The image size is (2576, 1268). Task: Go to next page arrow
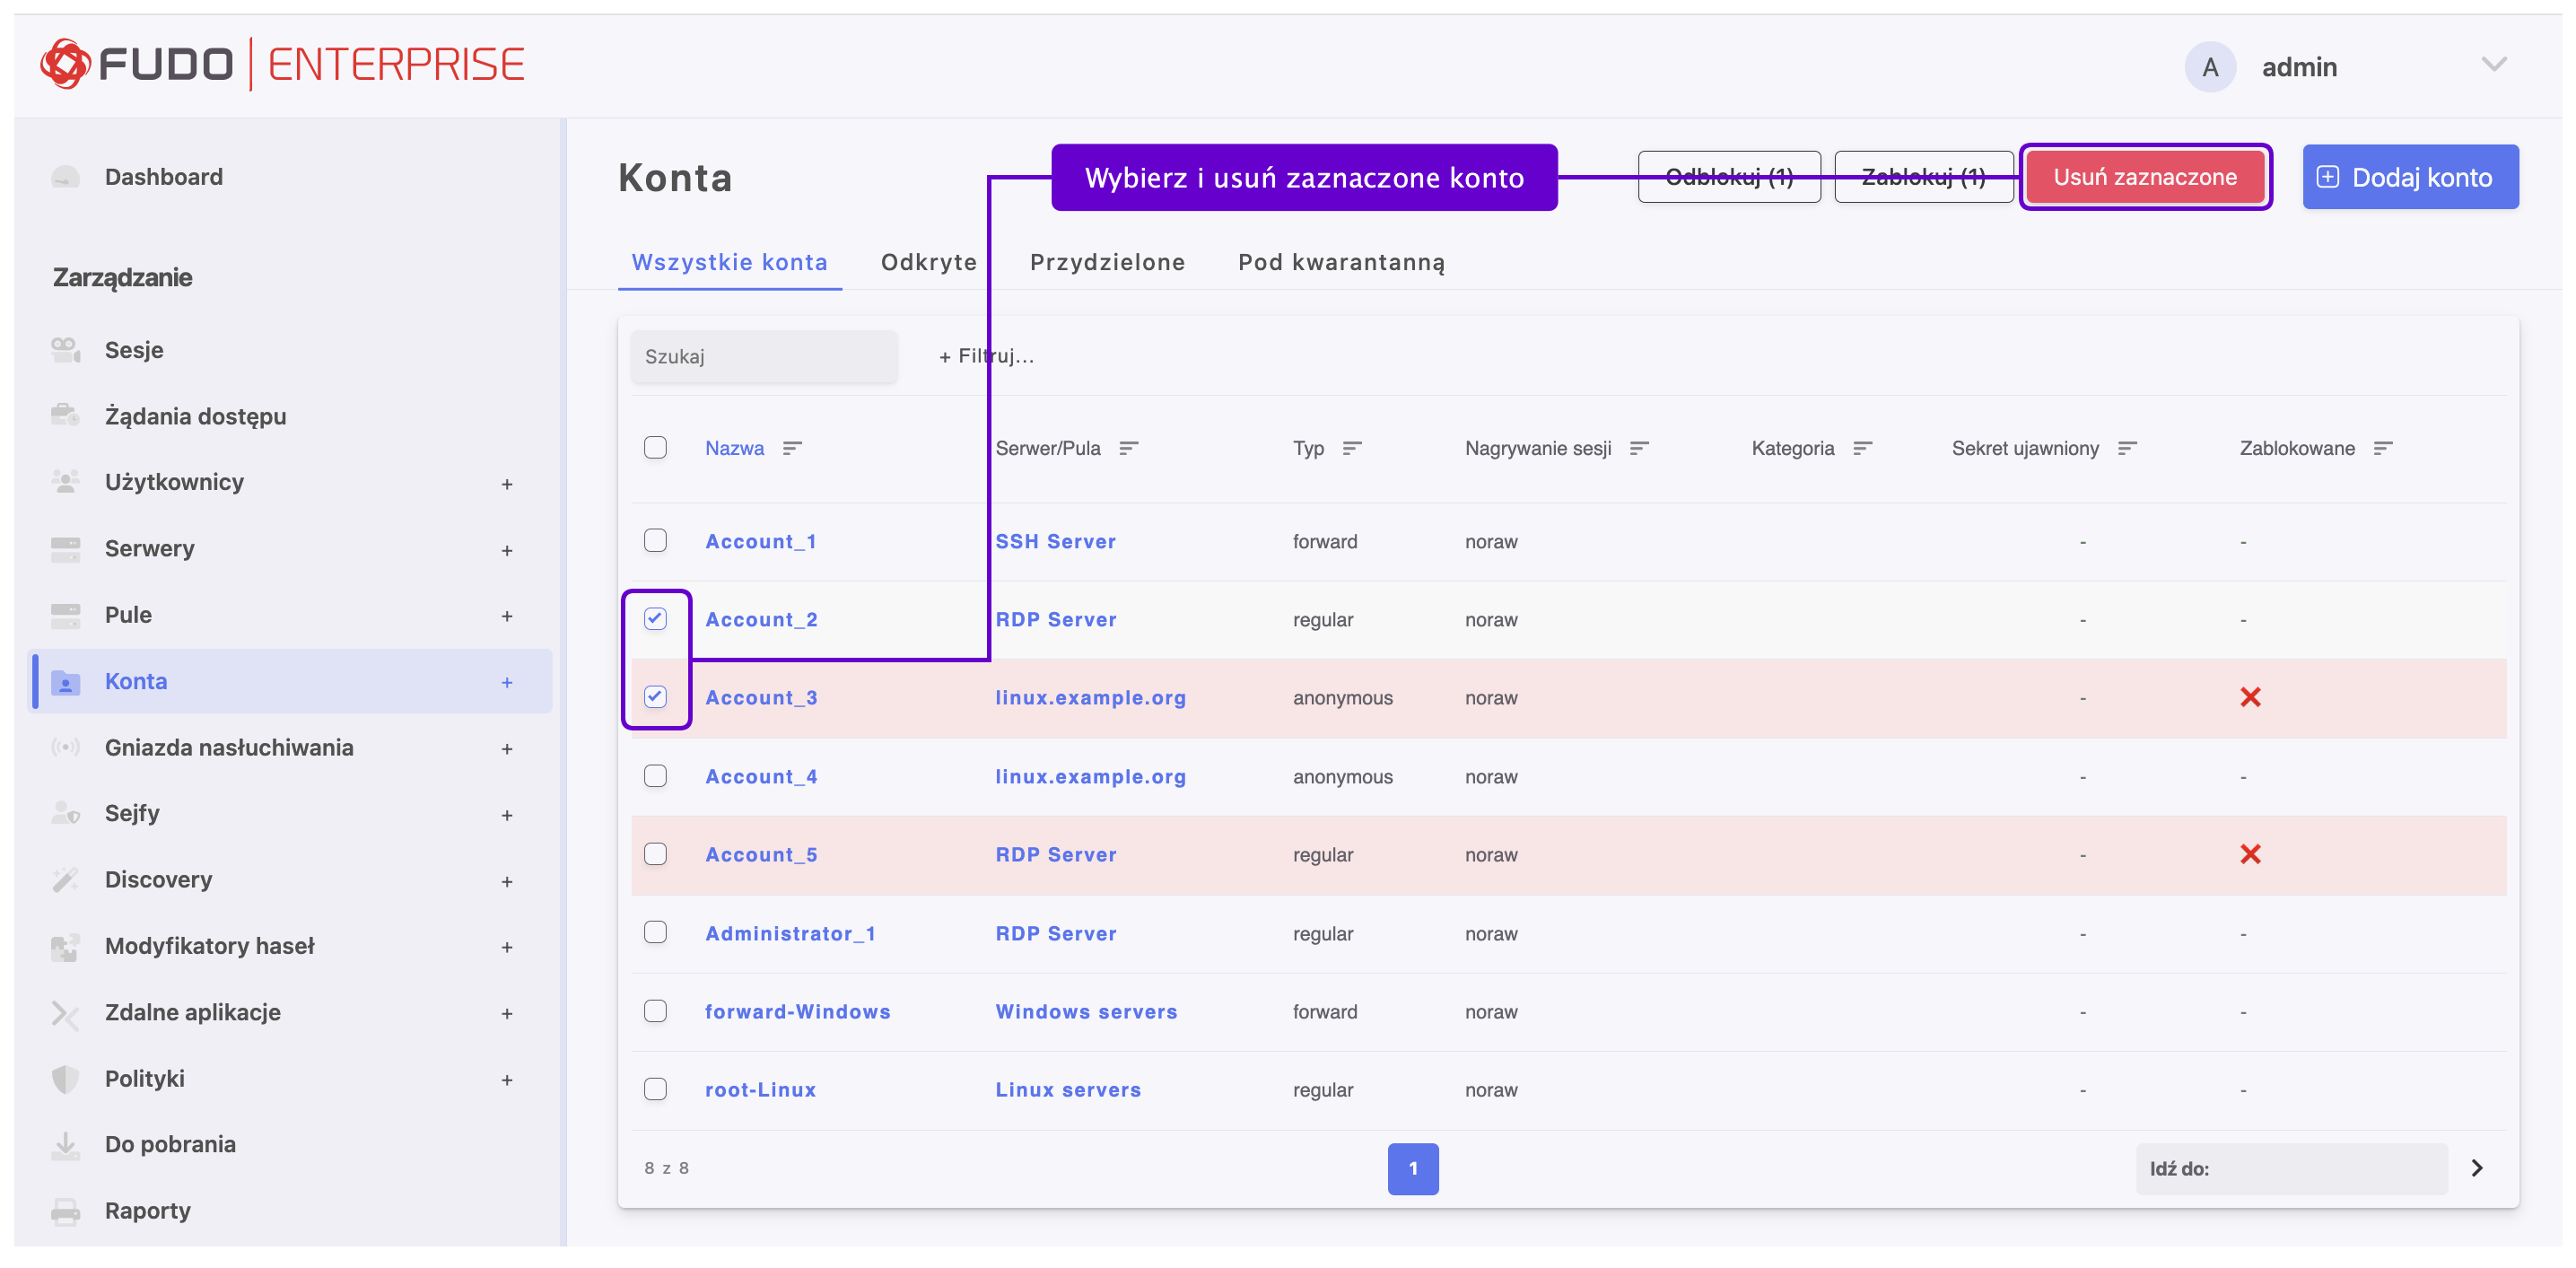2476,1168
